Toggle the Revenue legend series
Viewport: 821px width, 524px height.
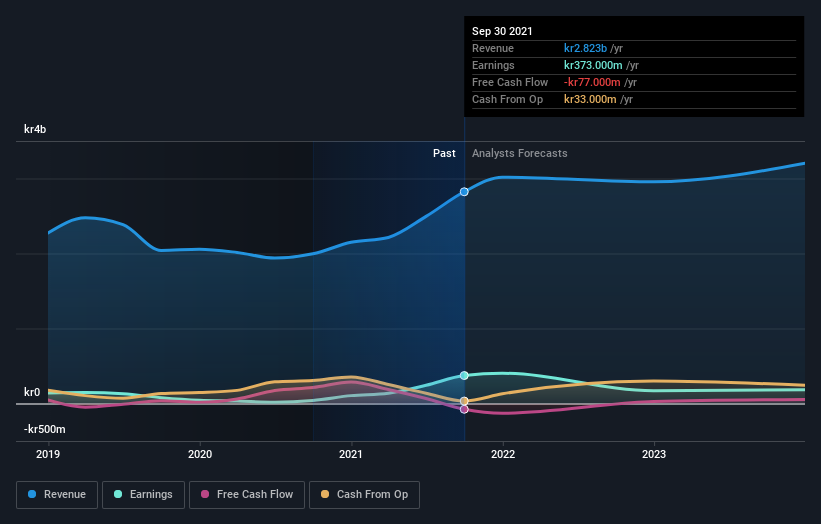57,495
